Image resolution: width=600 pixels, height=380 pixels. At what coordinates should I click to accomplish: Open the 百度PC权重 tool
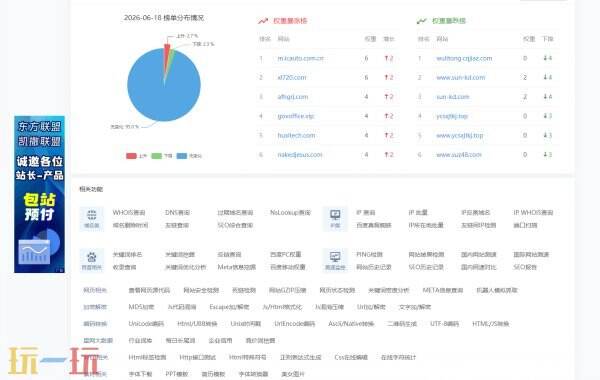[x=285, y=254]
